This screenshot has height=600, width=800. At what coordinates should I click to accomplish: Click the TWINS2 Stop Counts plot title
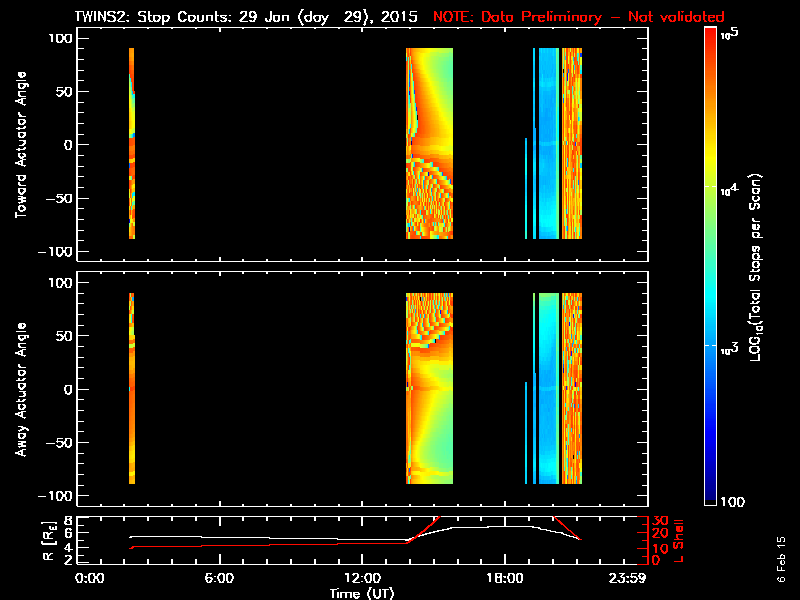[248, 17]
